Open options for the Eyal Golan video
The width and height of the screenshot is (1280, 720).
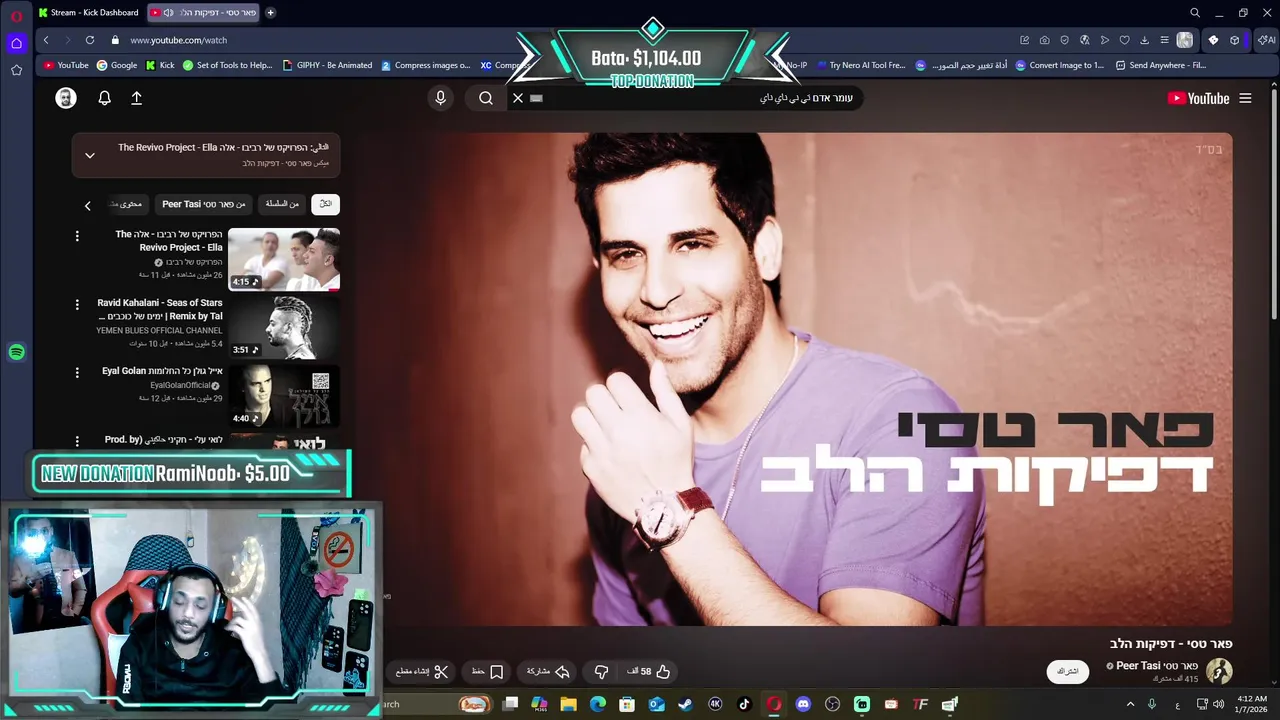click(77, 372)
